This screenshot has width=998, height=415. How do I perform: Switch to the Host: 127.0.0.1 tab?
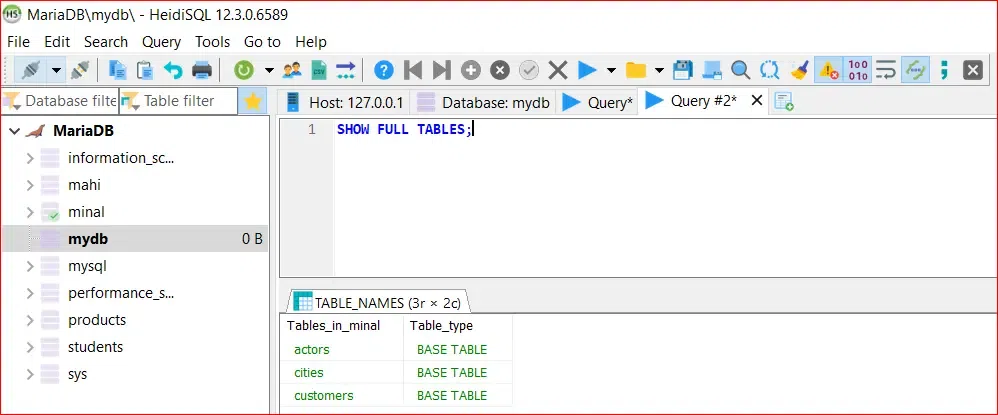344,102
